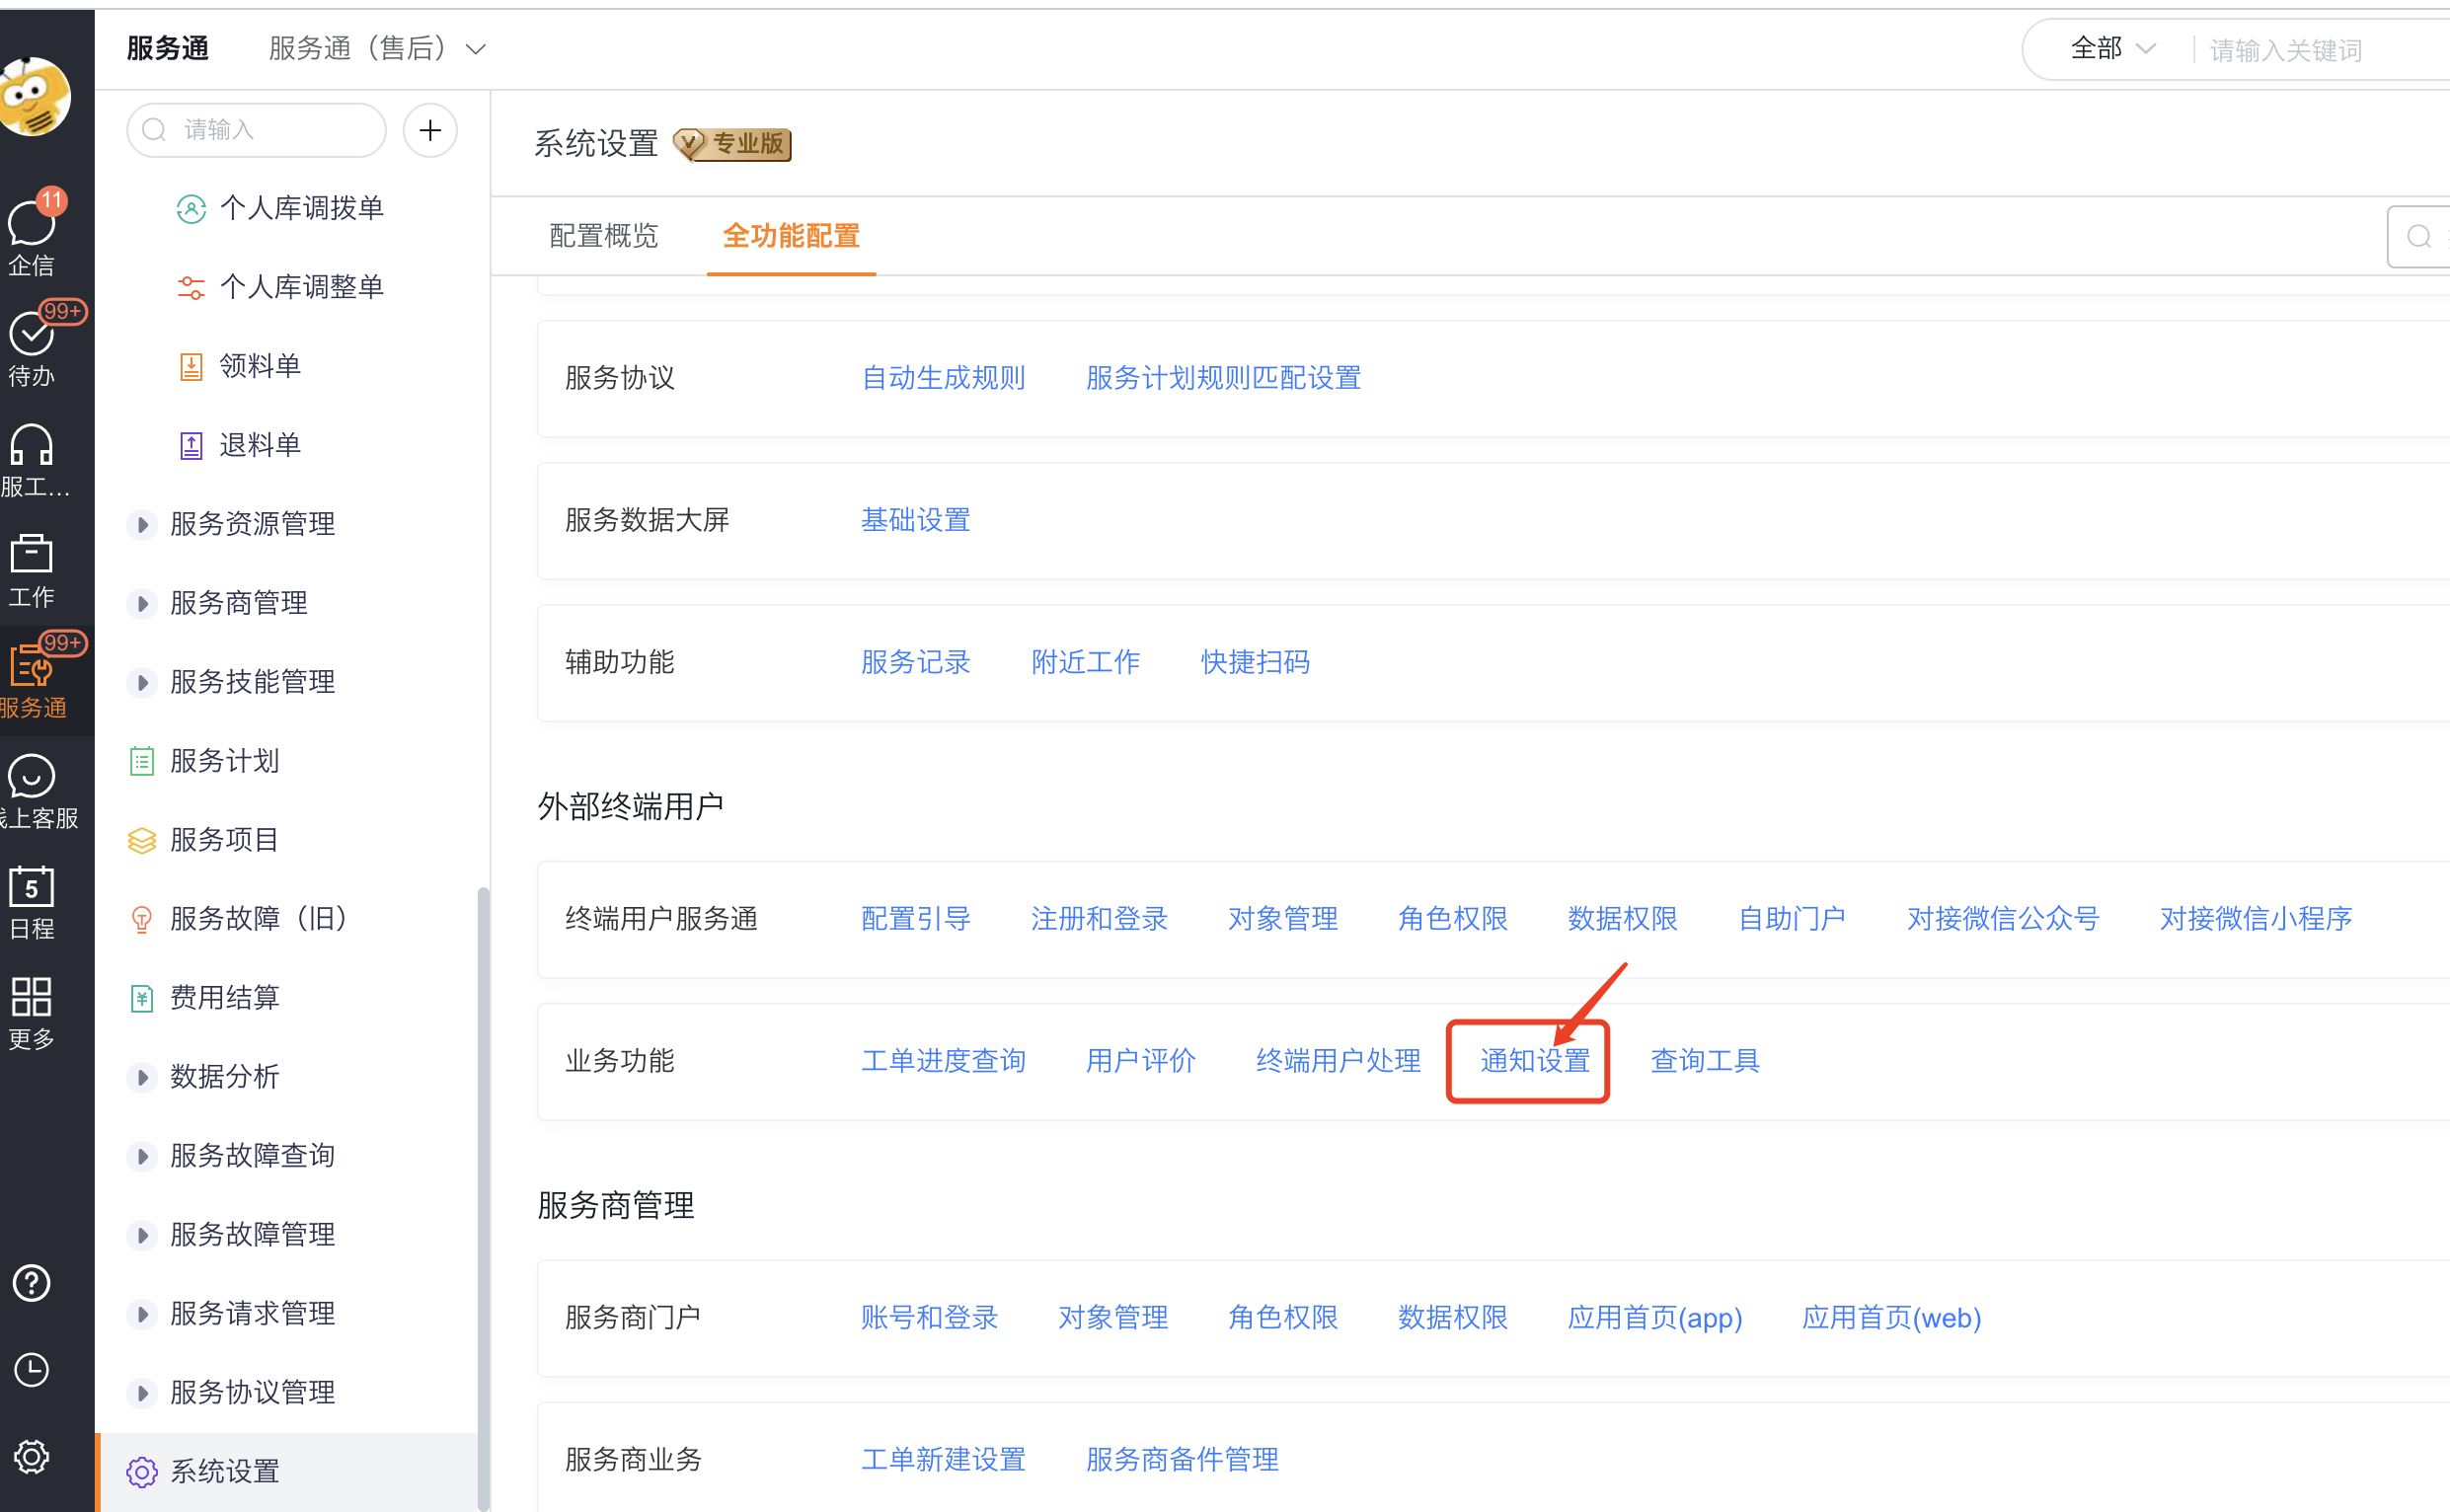Open the 自动生成规则 link
Image resolution: width=2450 pixels, height=1512 pixels.
[943, 378]
